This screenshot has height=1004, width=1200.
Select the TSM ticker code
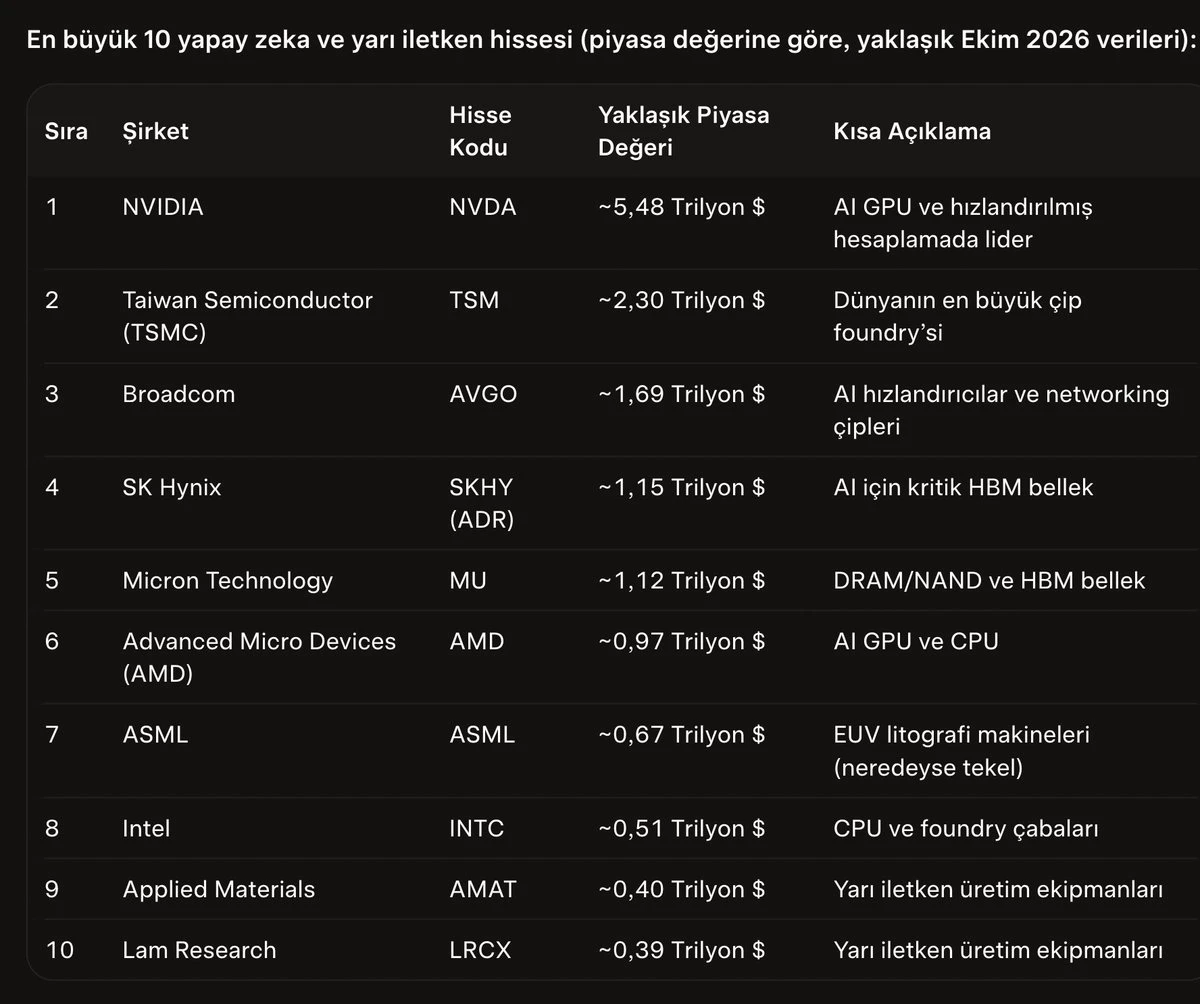474,300
